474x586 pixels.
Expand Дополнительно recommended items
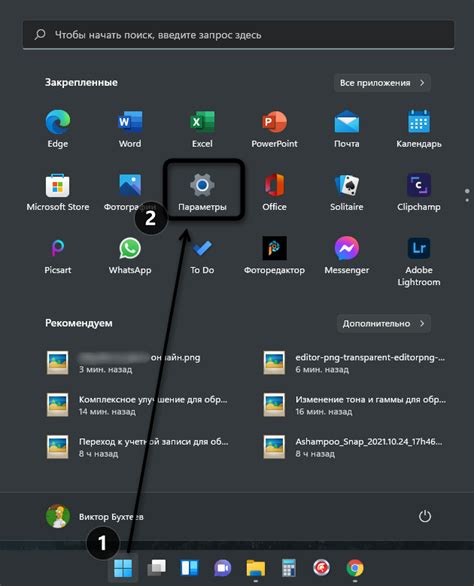(x=384, y=323)
